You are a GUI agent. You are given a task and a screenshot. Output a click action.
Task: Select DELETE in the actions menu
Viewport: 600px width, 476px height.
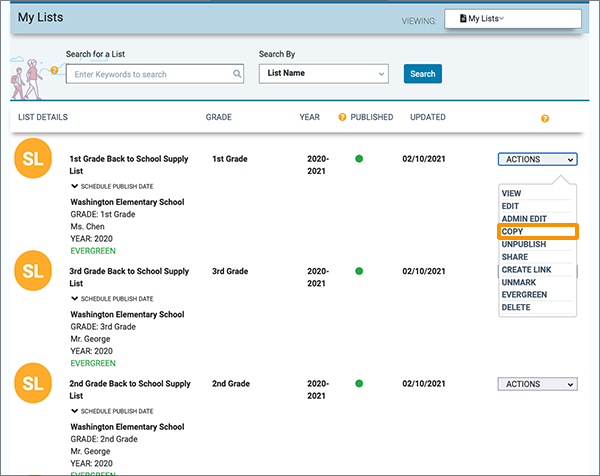click(x=516, y=307)
